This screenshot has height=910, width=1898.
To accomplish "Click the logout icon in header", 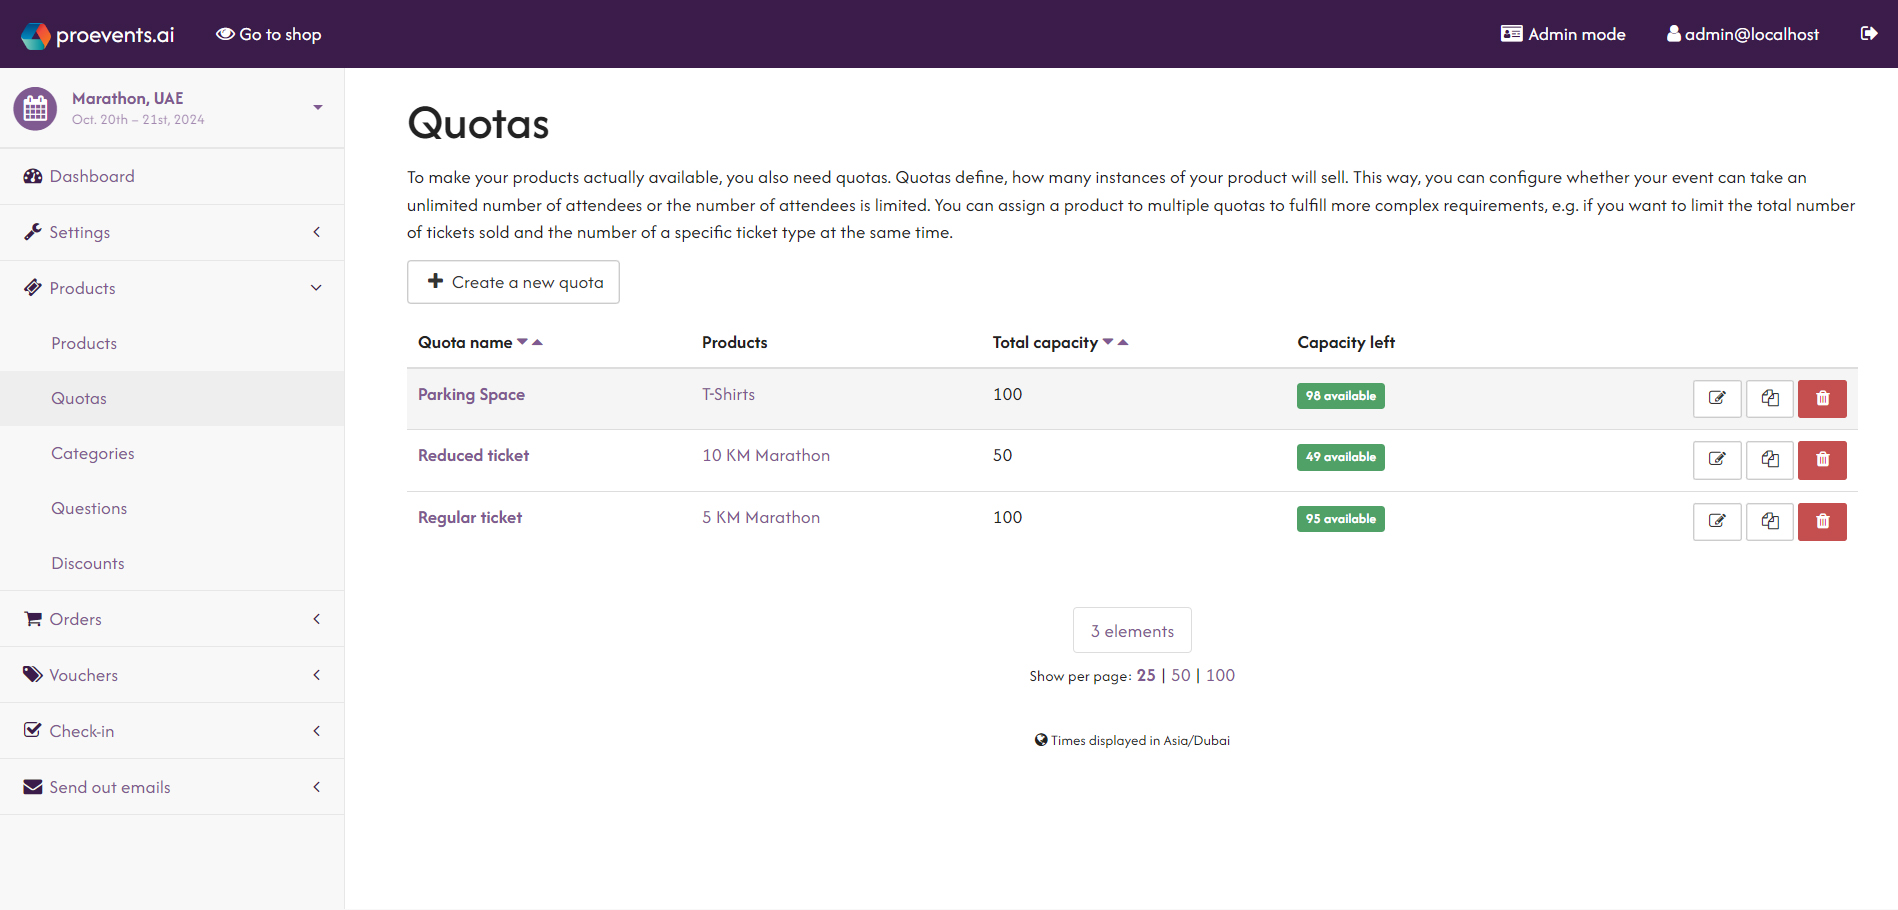I will tap(1868, 34).
